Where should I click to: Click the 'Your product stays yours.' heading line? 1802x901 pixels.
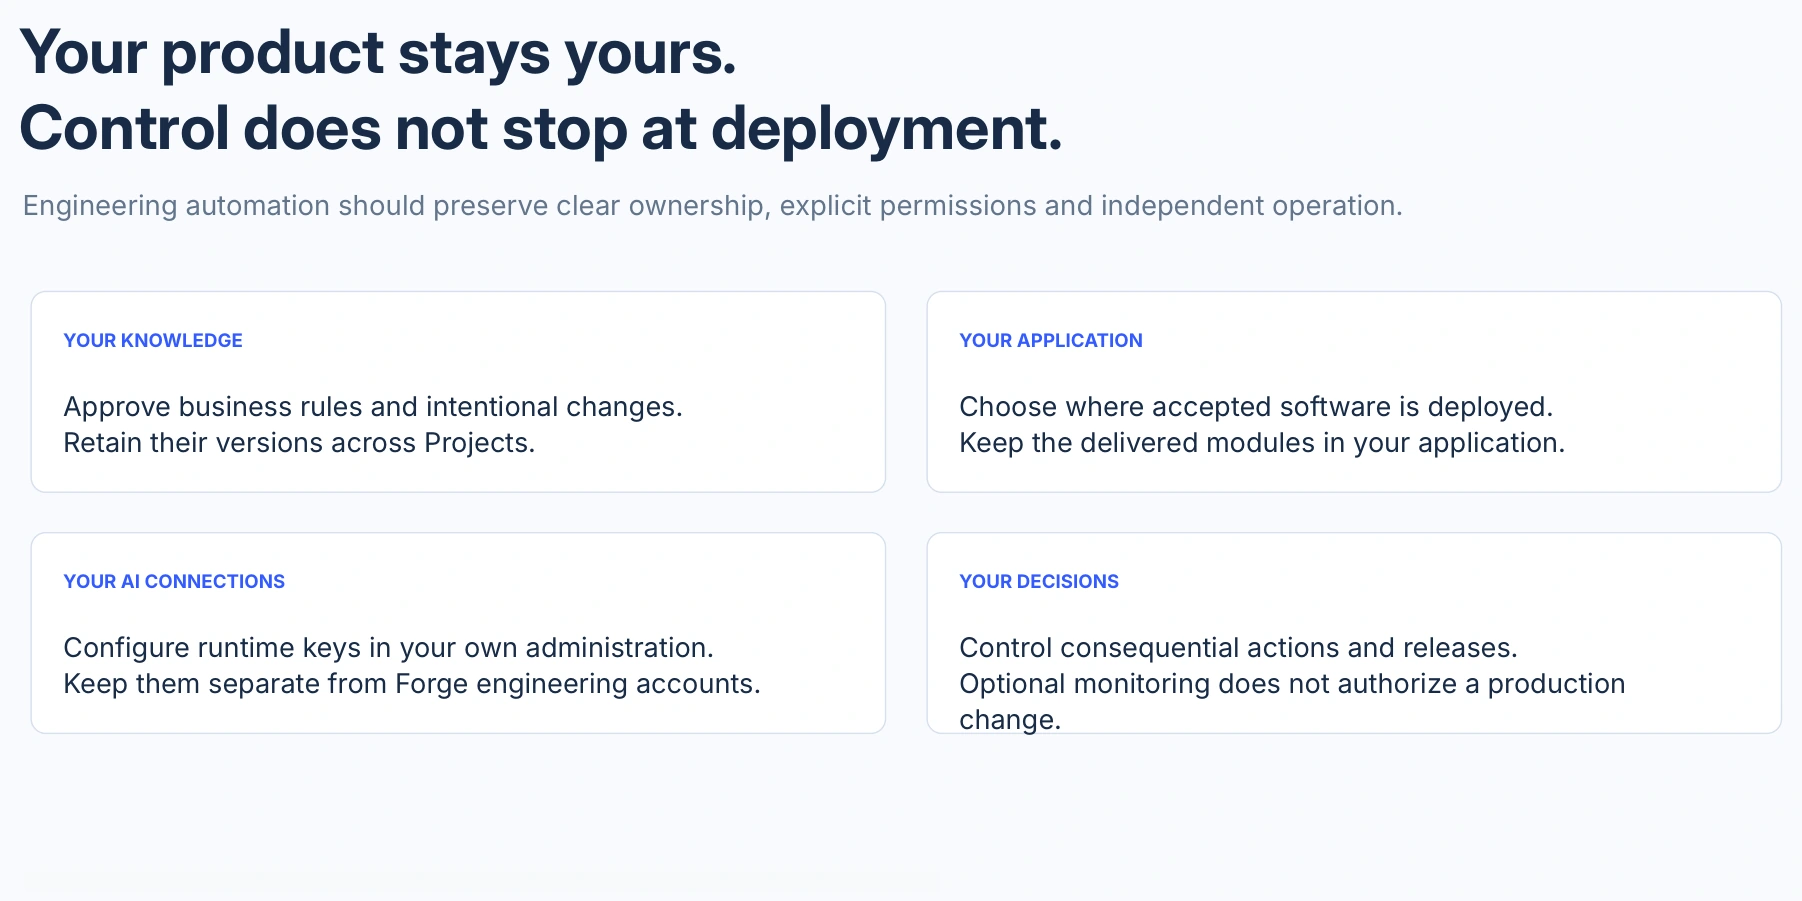(x=378, y=53)
